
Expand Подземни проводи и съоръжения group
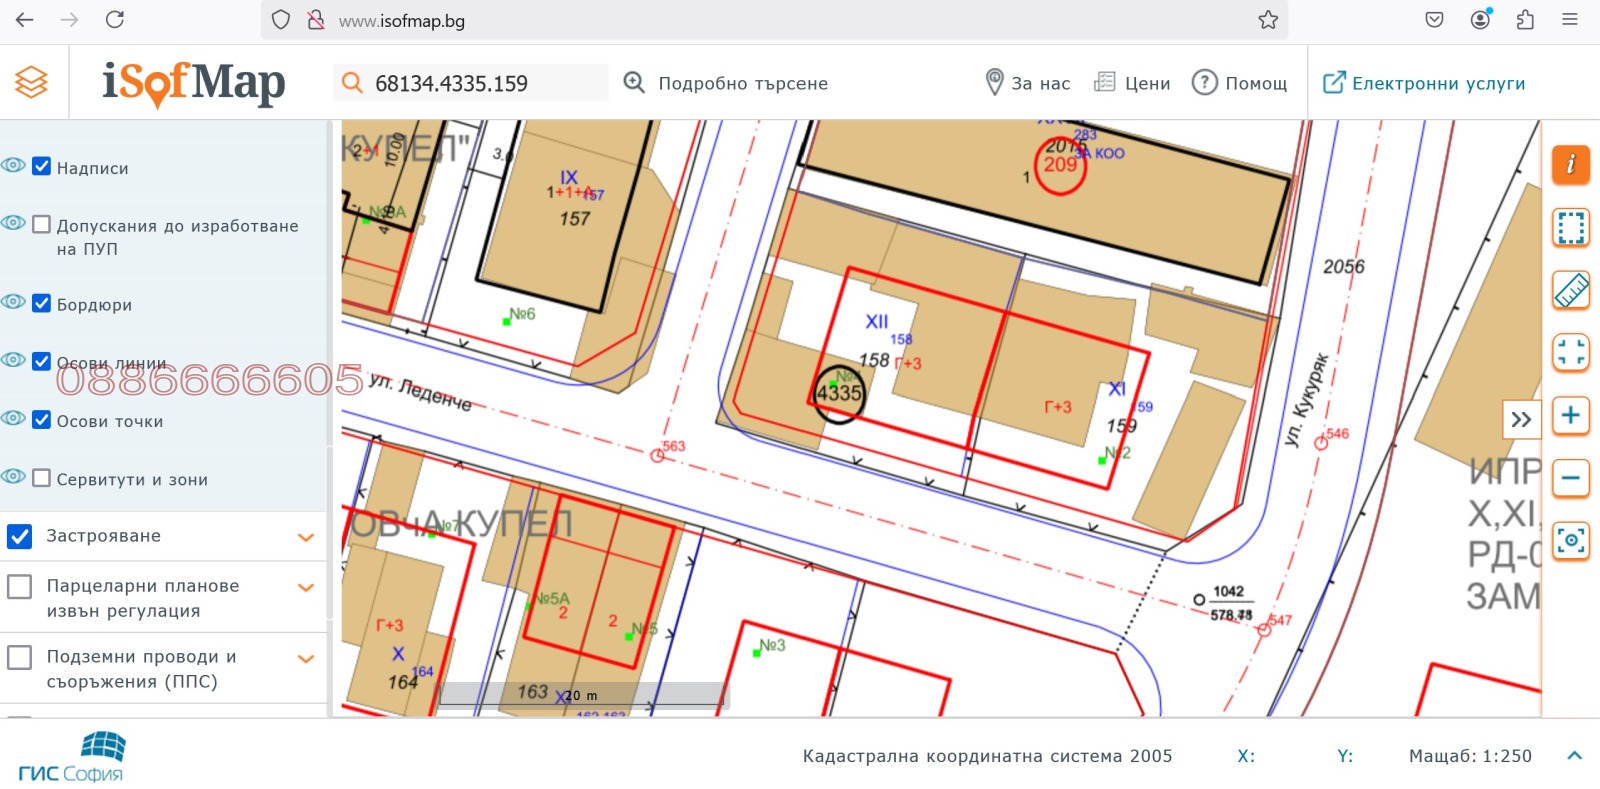point(306,658)
